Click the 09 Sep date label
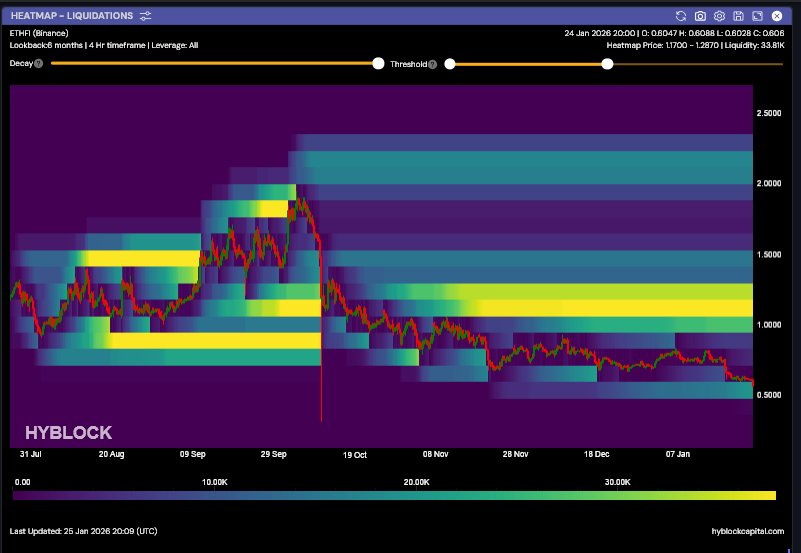The image size is (801, 553). click(193, 454)
